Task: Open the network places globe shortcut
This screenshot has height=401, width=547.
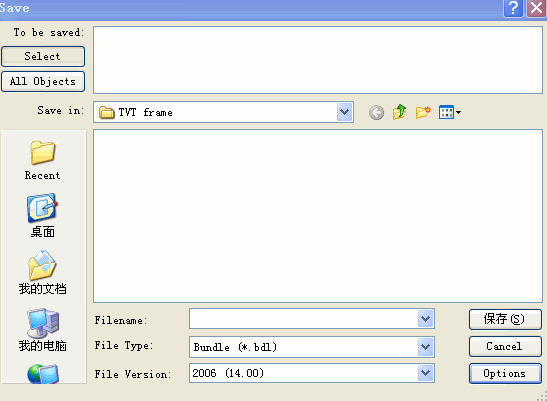Action: click(x=43, y=373)
